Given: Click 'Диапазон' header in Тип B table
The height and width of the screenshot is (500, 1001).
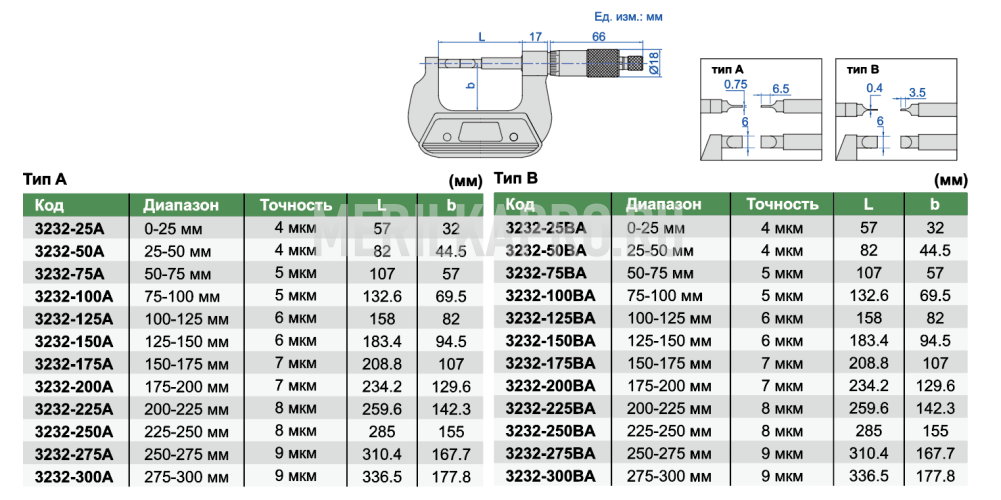Looking at the screenshot, I should [x=663, y=204].
